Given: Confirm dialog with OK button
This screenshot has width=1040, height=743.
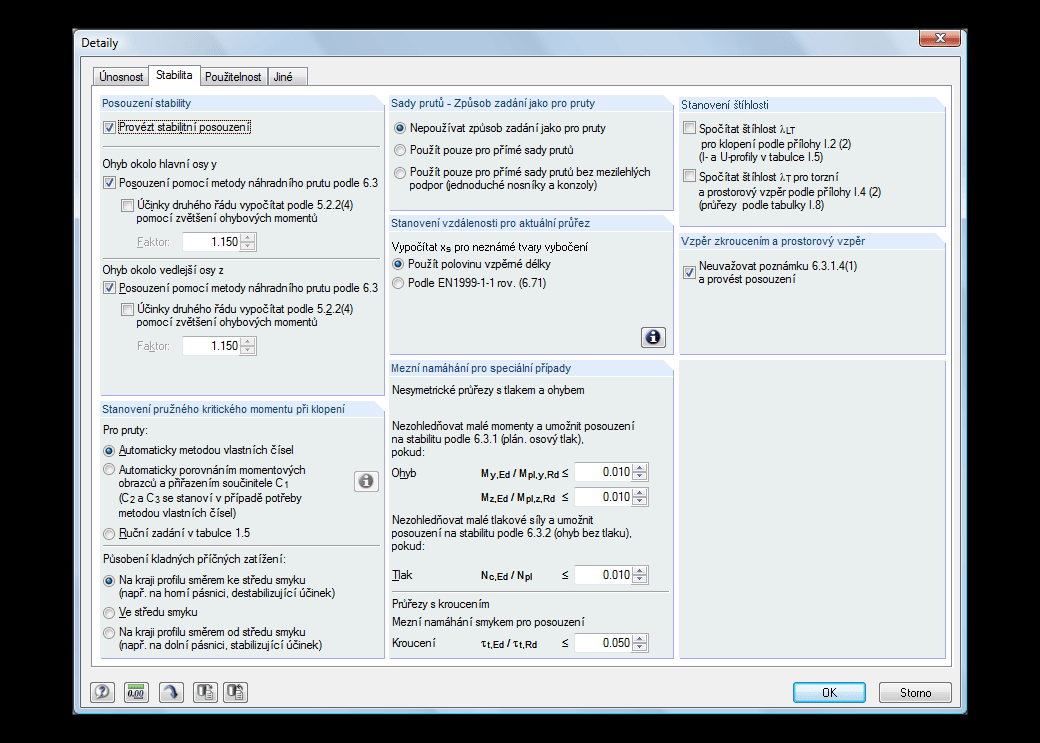Looking at the screenshot, I should point(829,693).
